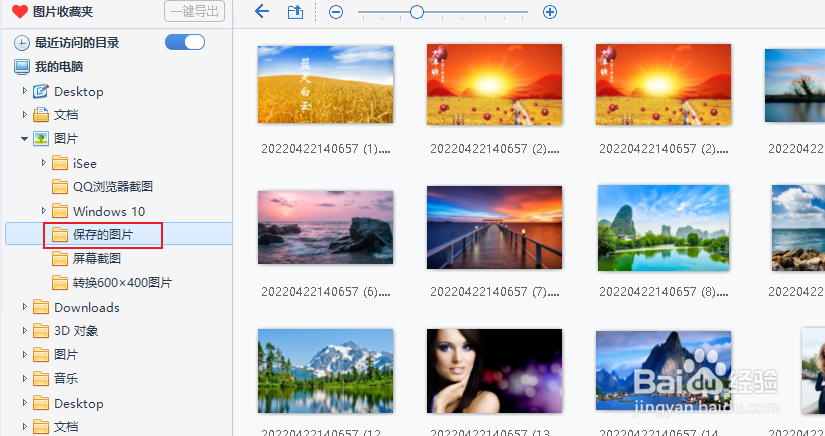Select the 保存的图片 folder
The width and height of the screenshot is (825, 436).
click(x=103, y=235)
